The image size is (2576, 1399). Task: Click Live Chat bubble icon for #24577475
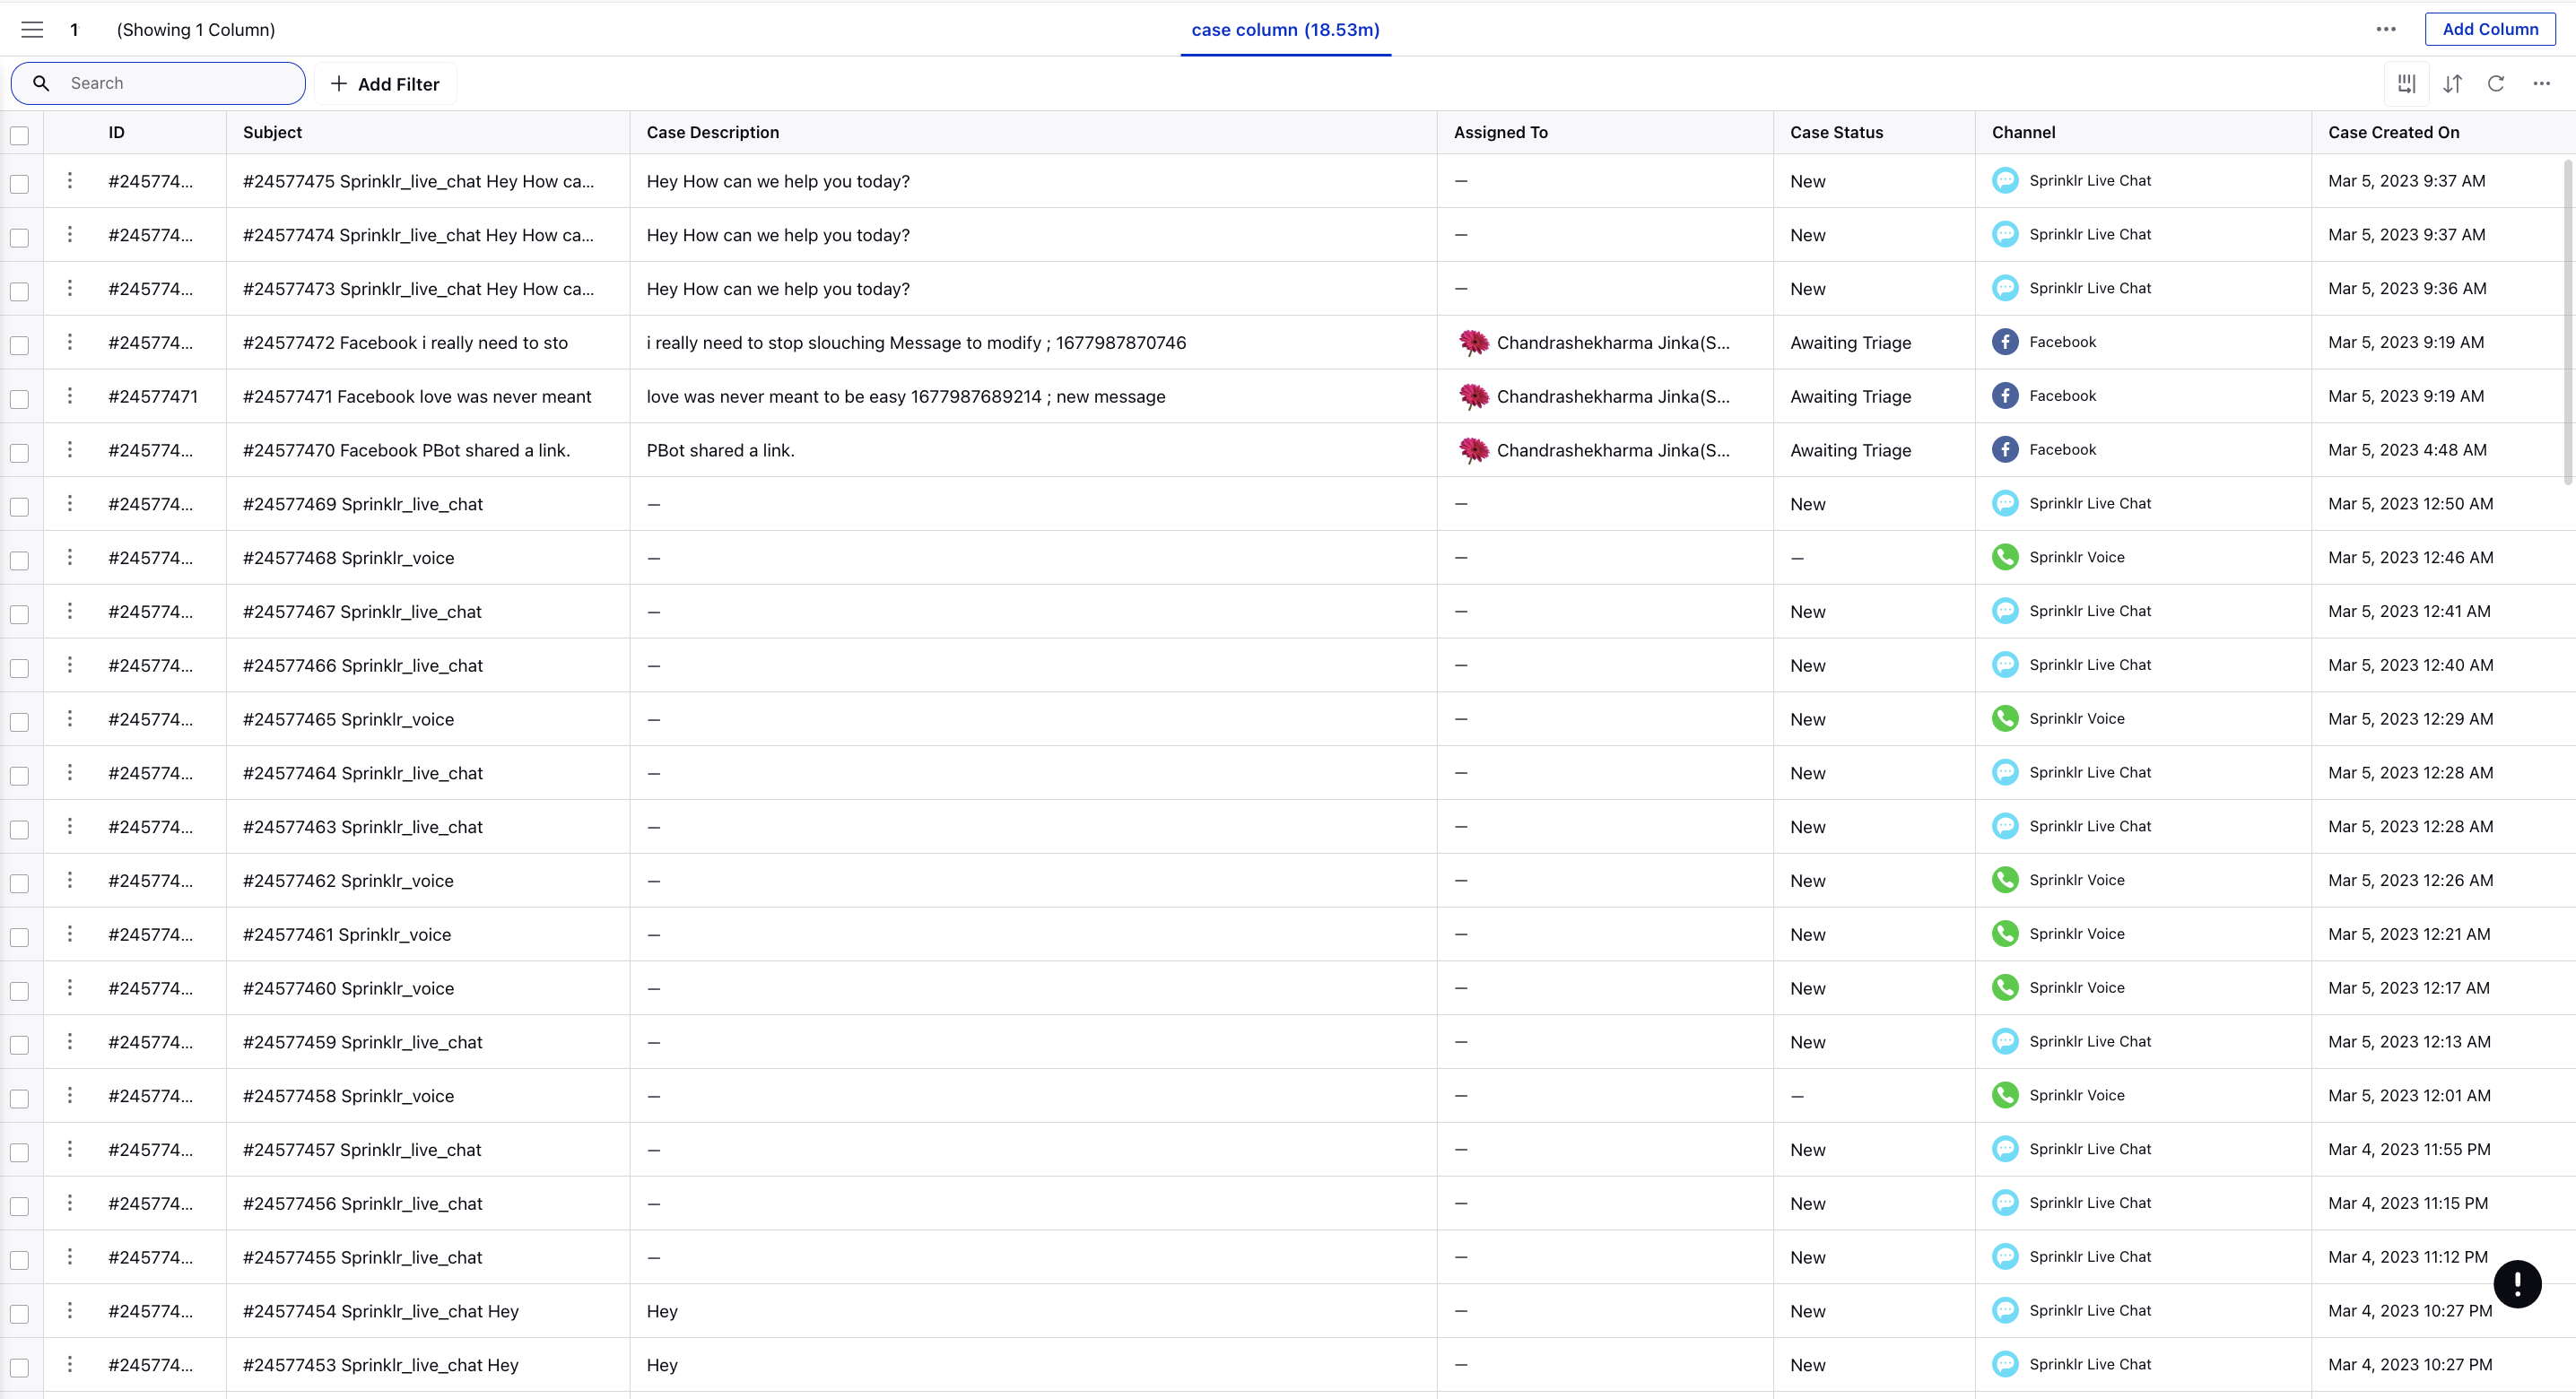coord(2004,181)
